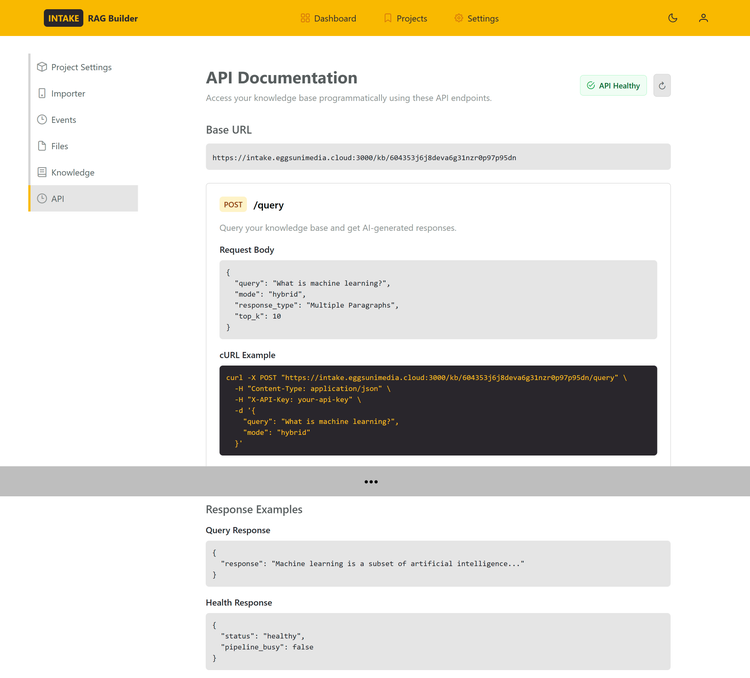Open the Dashboard nav item
Image resolution: width=750 pixels, height=678 pixels.
[x=328, y=18]
